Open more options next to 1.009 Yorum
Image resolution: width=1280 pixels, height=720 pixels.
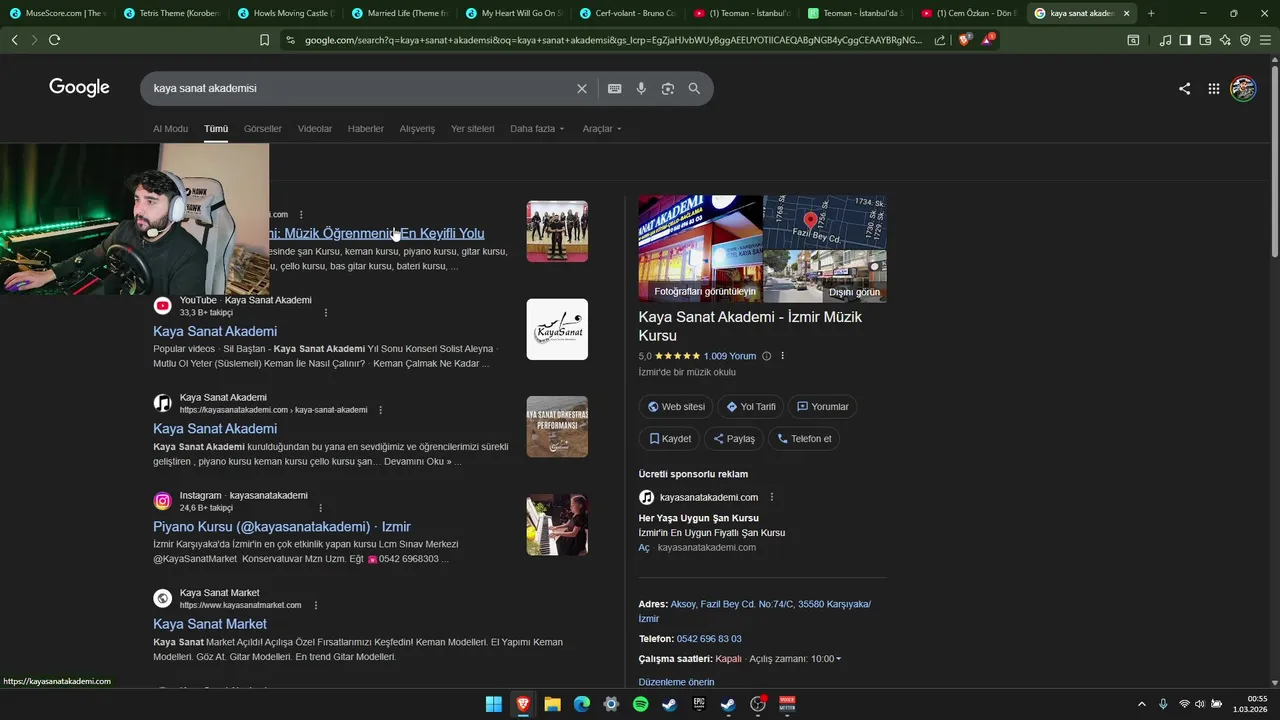pyautogui.click(x=782, y=356)
